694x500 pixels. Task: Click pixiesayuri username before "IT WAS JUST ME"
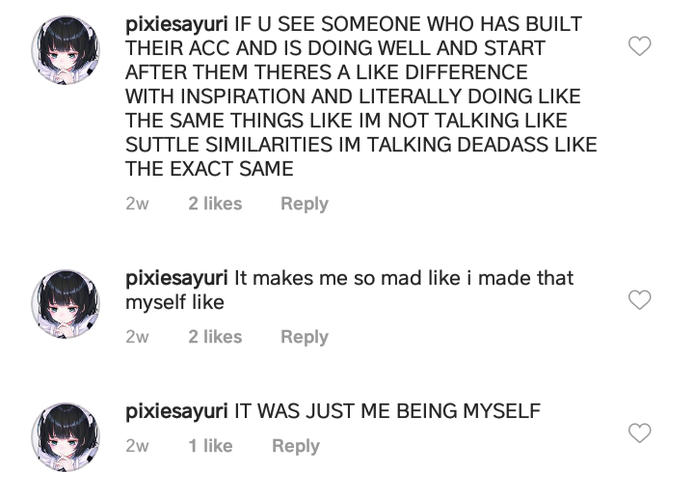177,411
